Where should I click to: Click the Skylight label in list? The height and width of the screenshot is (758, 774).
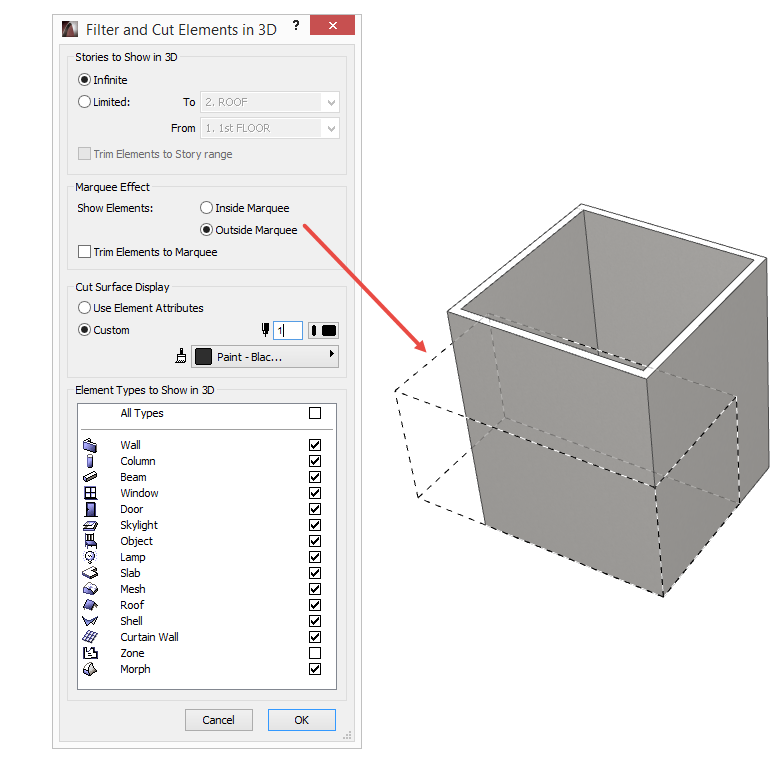(x=139, y=525)
